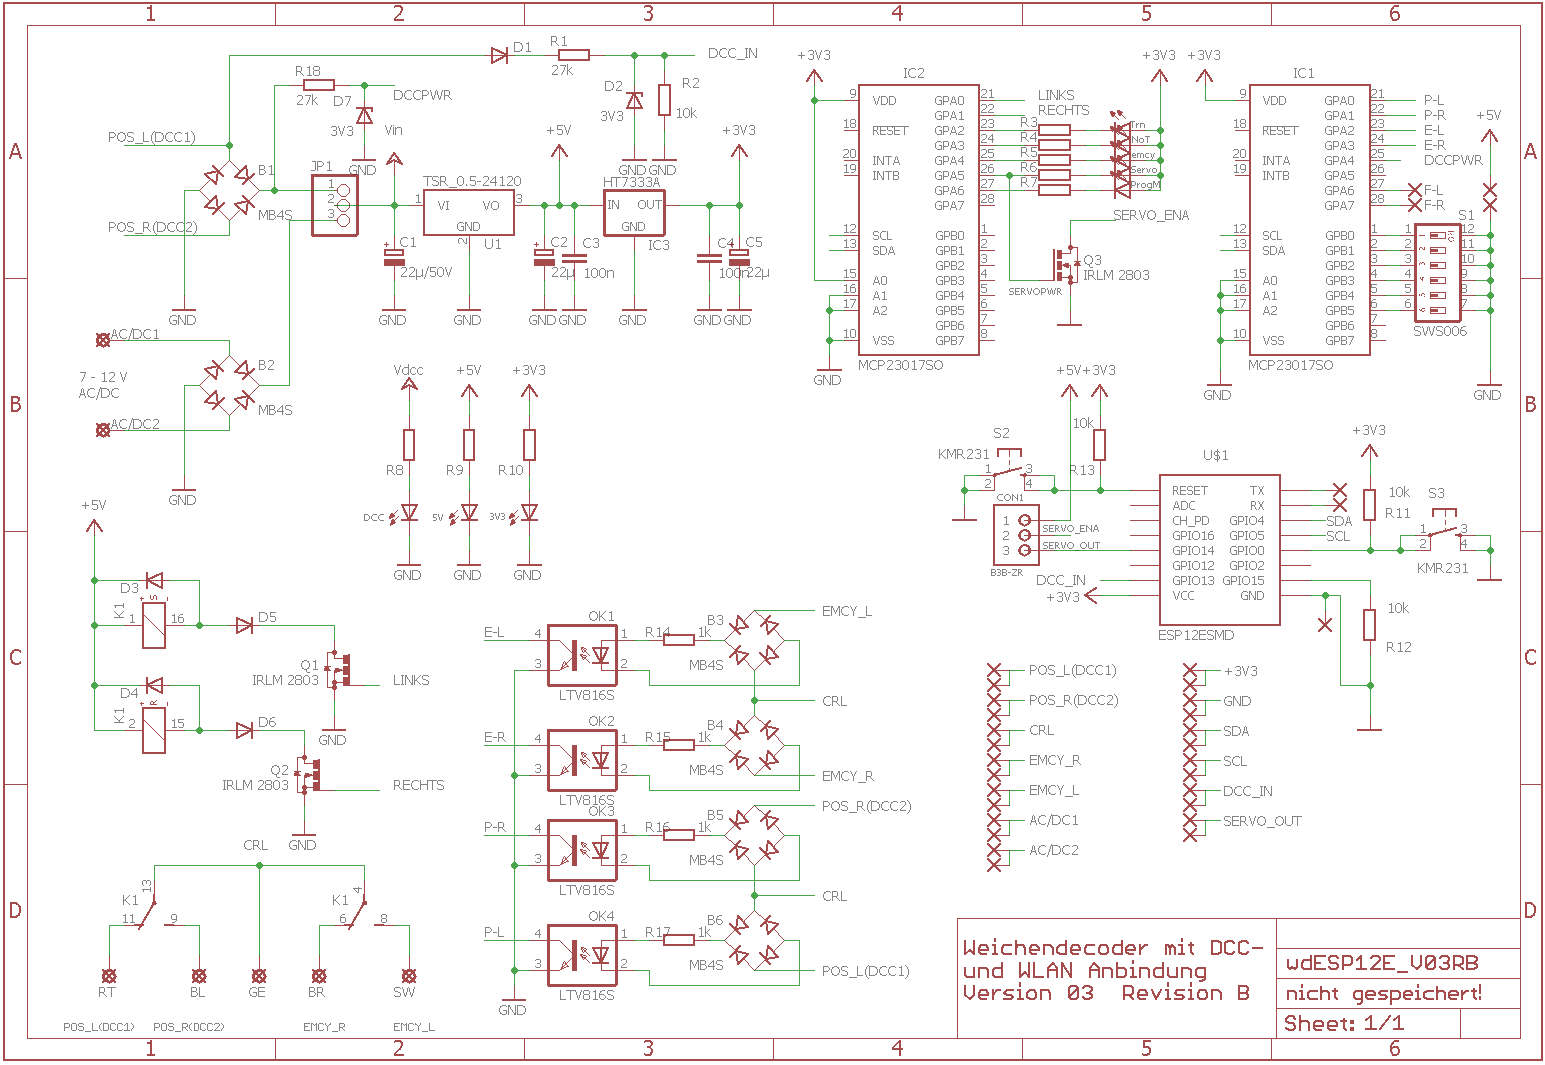Select the JP1 jumper header

pos(334,205)
